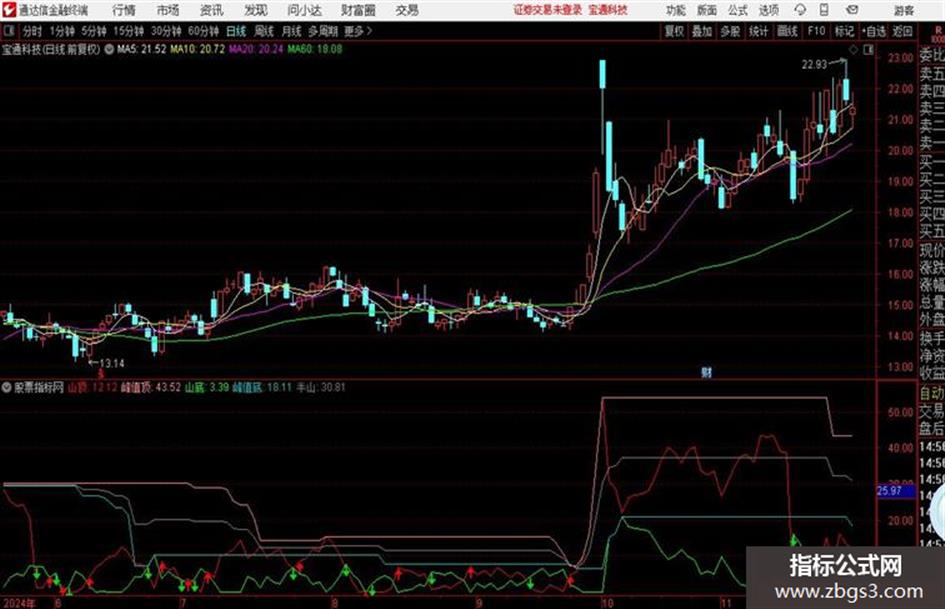Switch to the 15分钟 period tab
945x609 pixels.
click(x=129, y=31)
